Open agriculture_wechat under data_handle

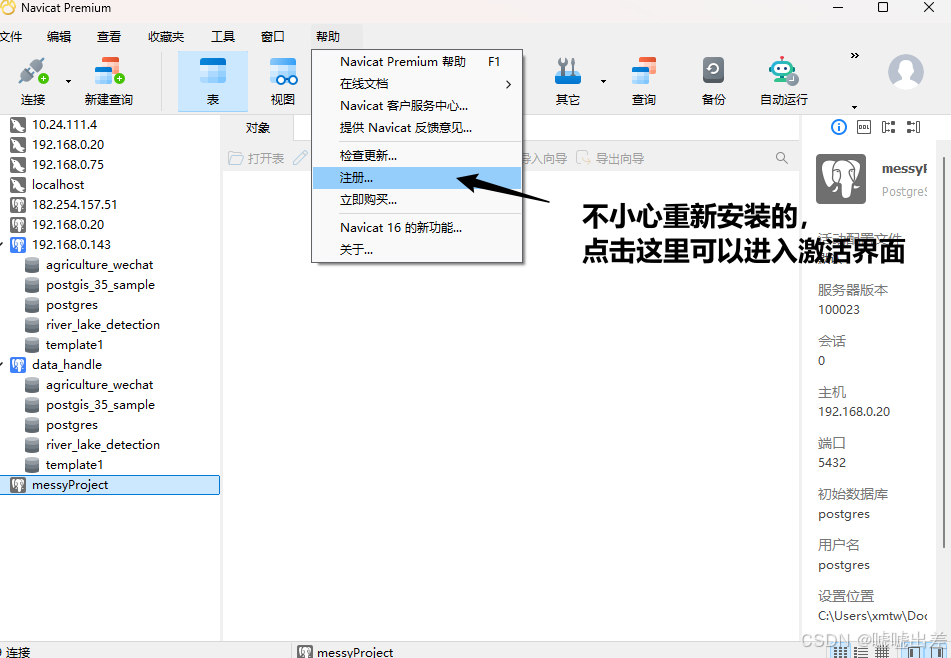[x=99, y=385]
